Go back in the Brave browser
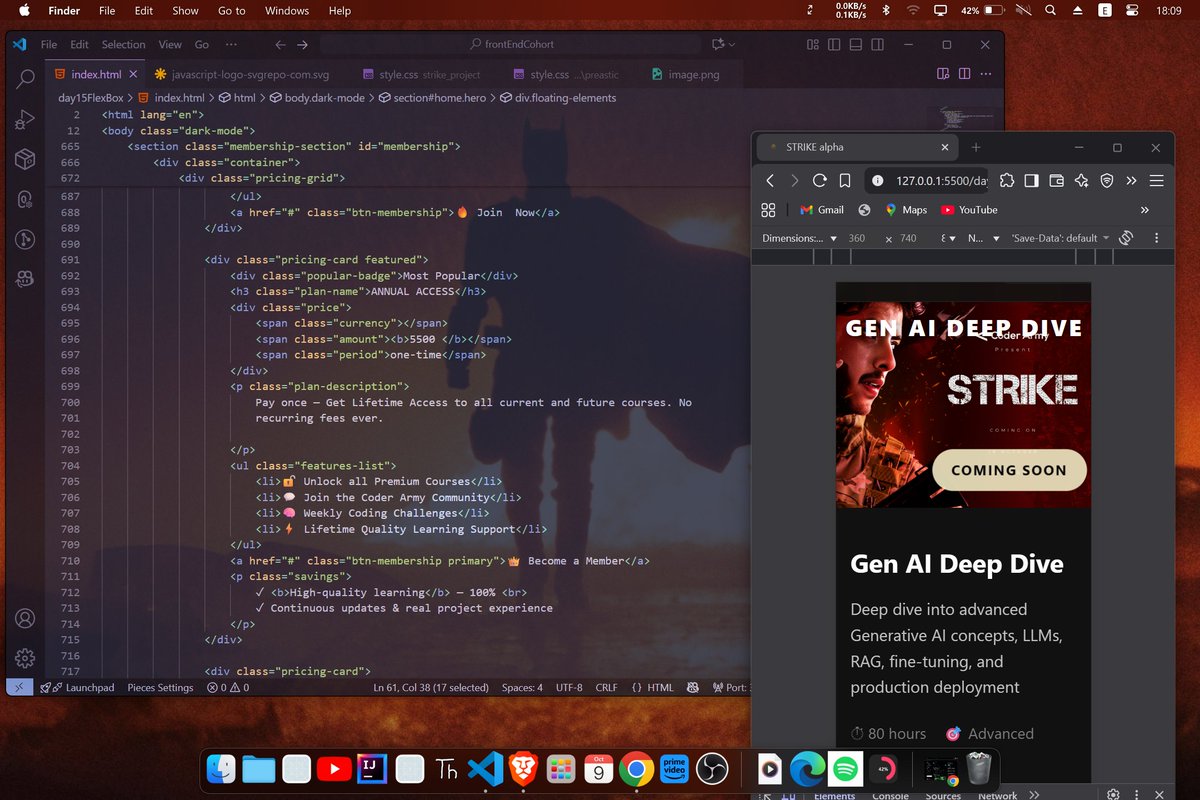 [x=770, y=181]
